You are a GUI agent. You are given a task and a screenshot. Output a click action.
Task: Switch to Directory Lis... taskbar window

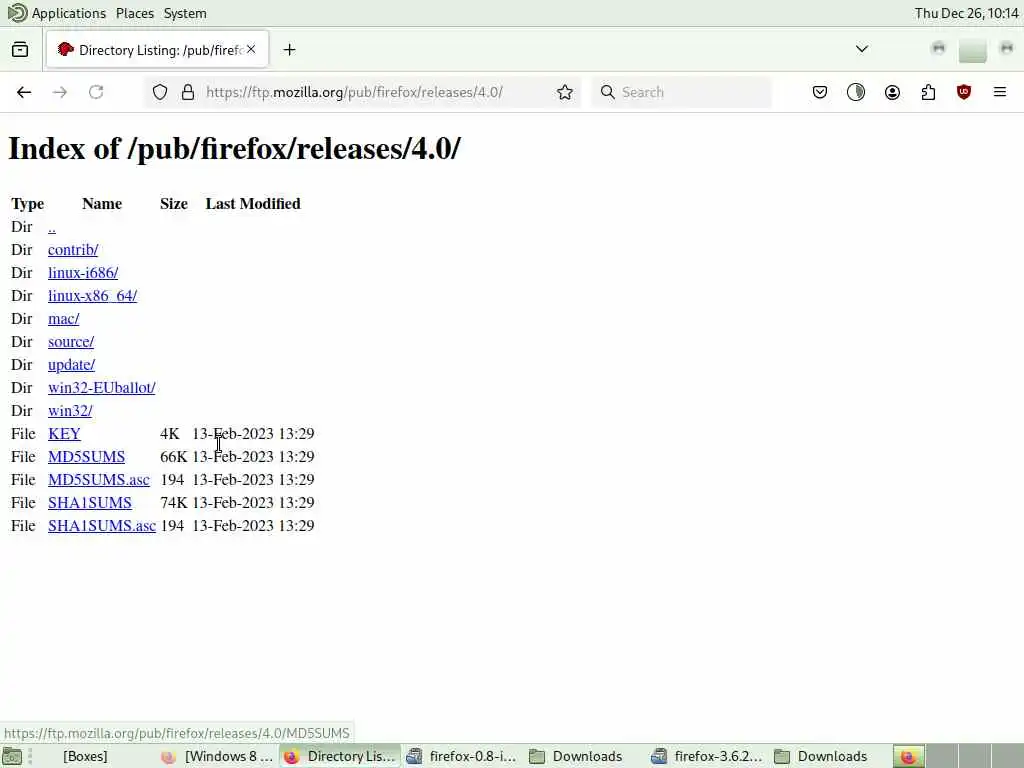[340, 756]
